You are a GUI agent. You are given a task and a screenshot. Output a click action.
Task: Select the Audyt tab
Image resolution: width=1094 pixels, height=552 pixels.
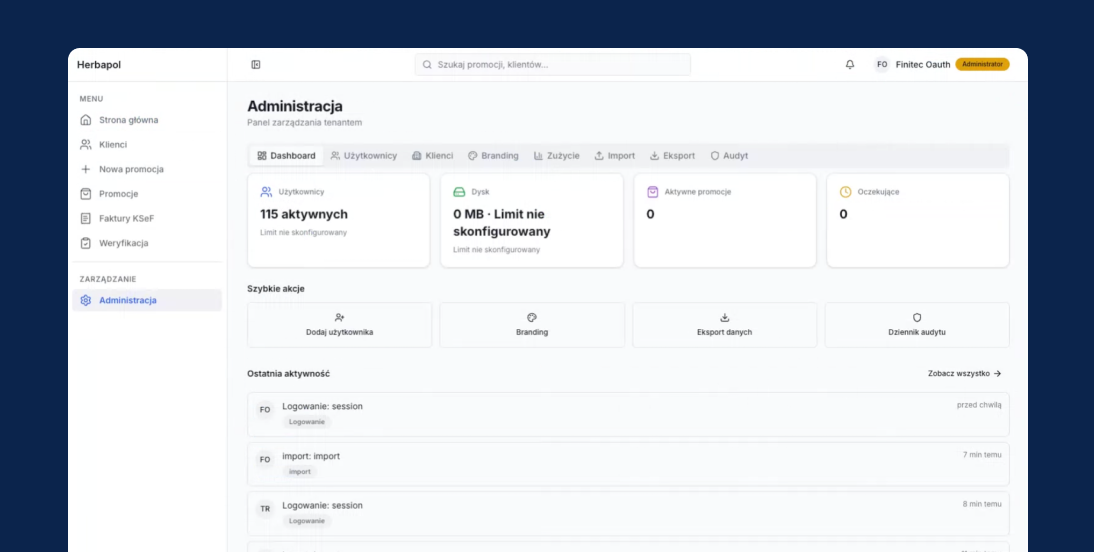[729, 156]
